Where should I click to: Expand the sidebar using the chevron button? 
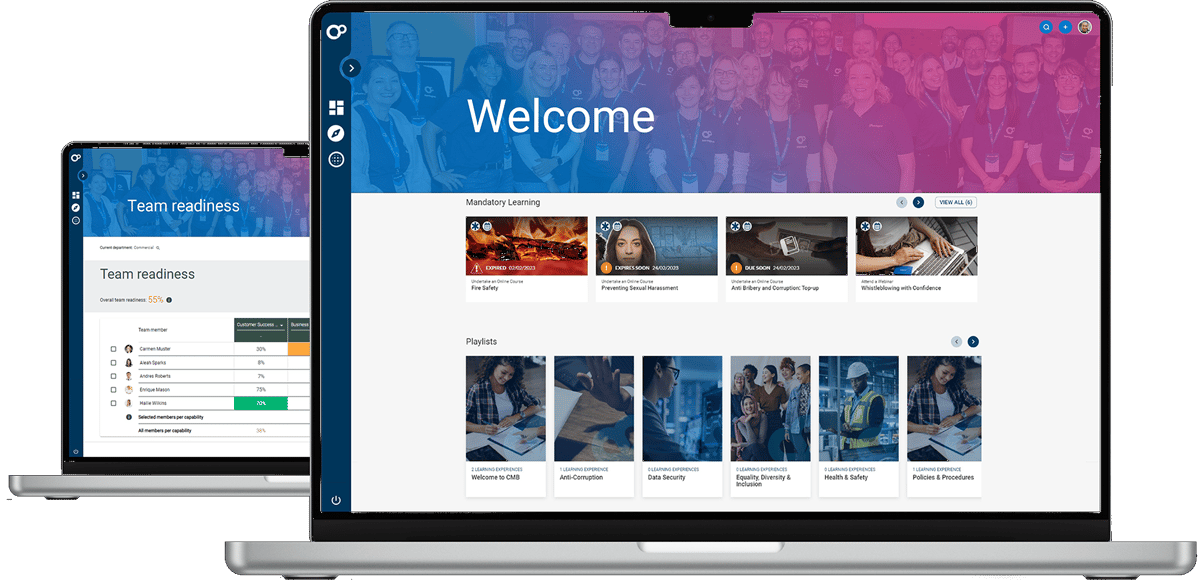[x=351, y=68]
